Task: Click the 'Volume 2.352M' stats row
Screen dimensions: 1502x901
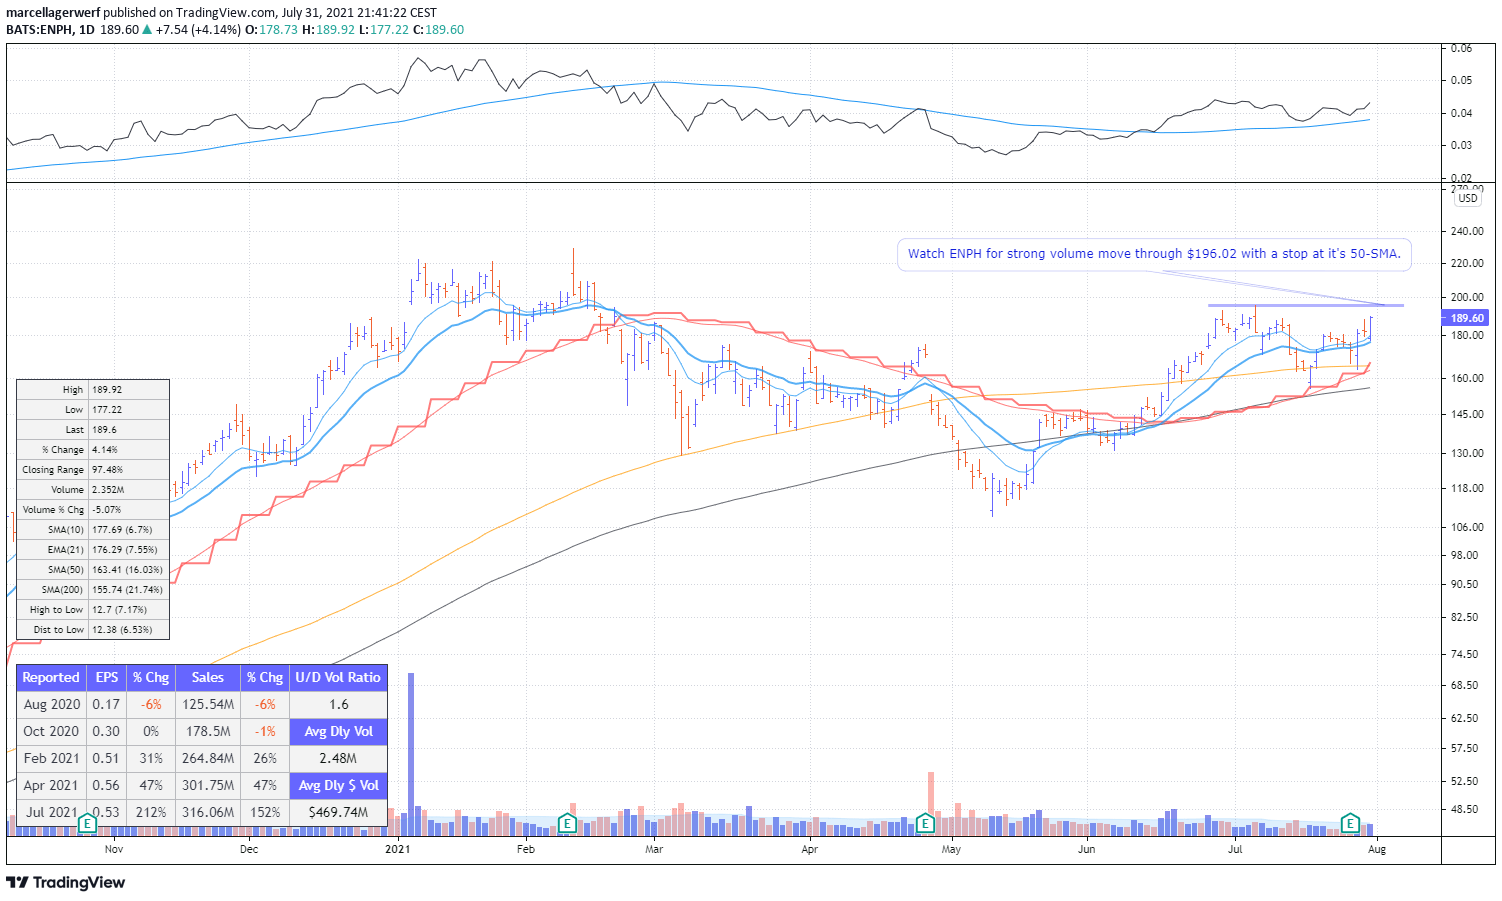Action: click(x=93, y=490)
